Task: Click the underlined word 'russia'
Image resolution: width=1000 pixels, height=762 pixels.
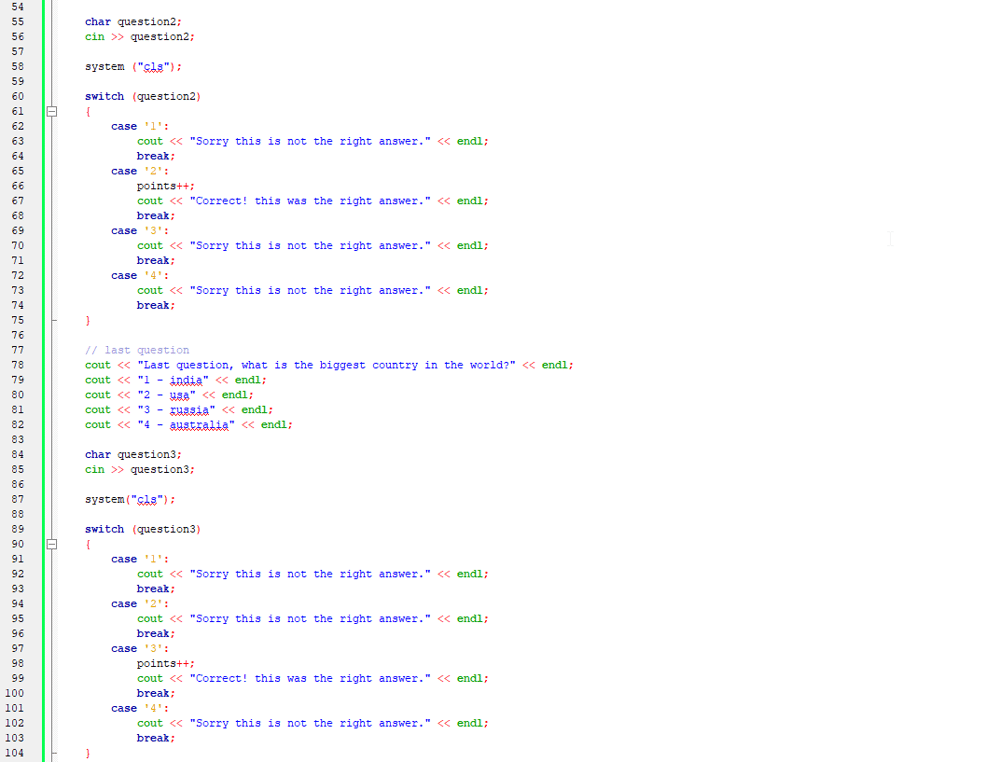Action: 189,410
